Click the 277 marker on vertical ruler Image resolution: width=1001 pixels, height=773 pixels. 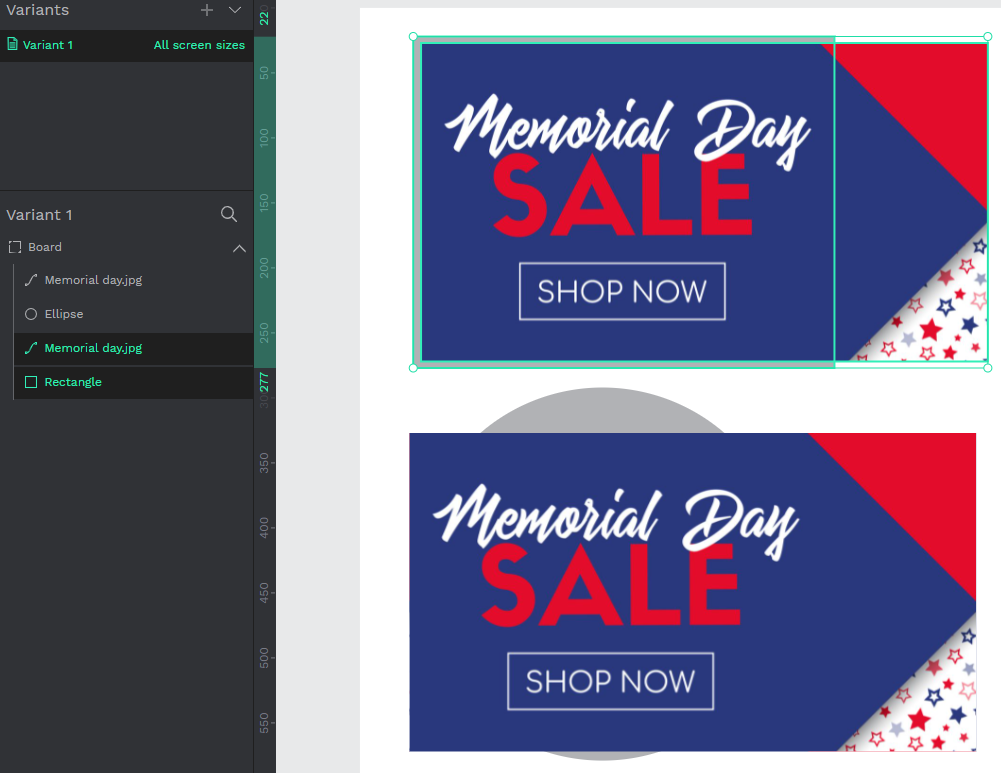(264, 382)
